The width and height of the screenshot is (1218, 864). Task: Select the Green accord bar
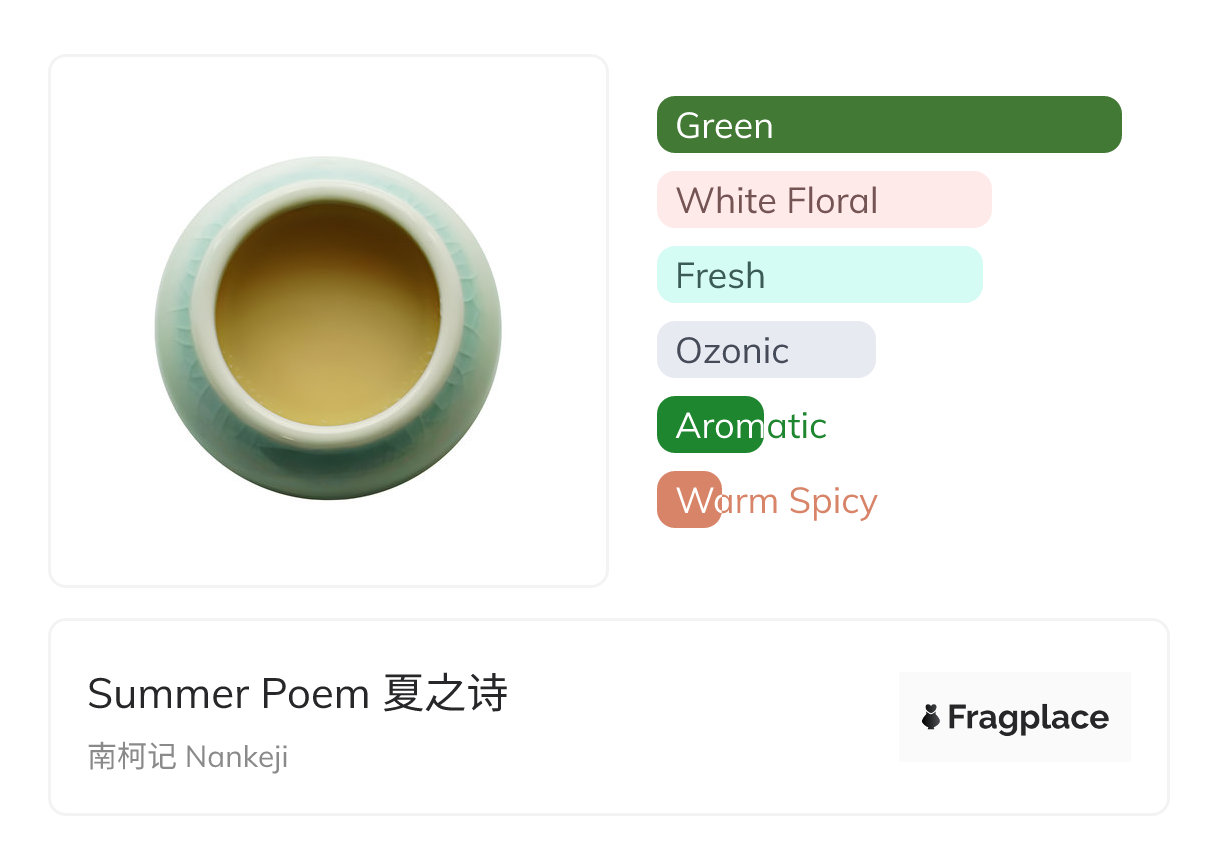(889, 125)
